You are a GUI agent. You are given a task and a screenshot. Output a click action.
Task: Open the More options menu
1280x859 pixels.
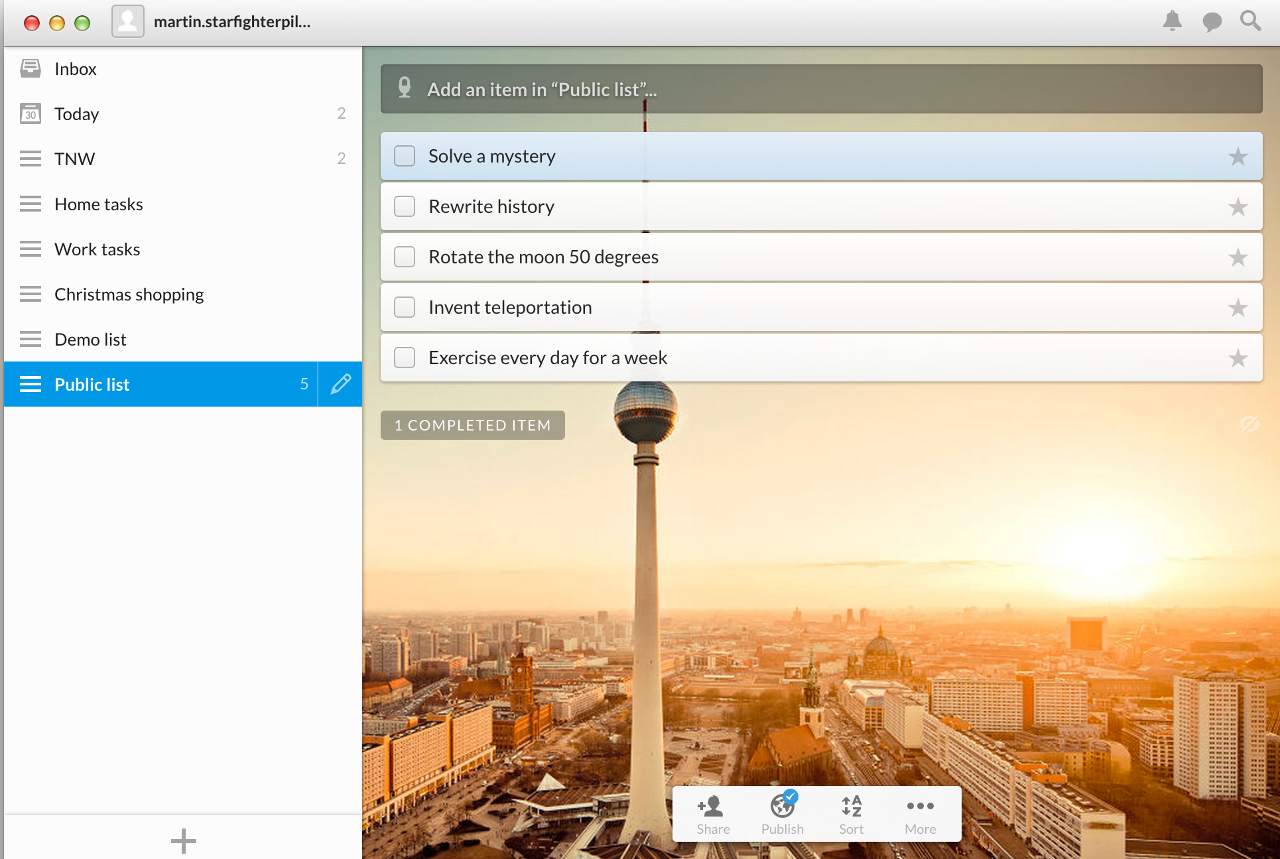coord(920,814)
